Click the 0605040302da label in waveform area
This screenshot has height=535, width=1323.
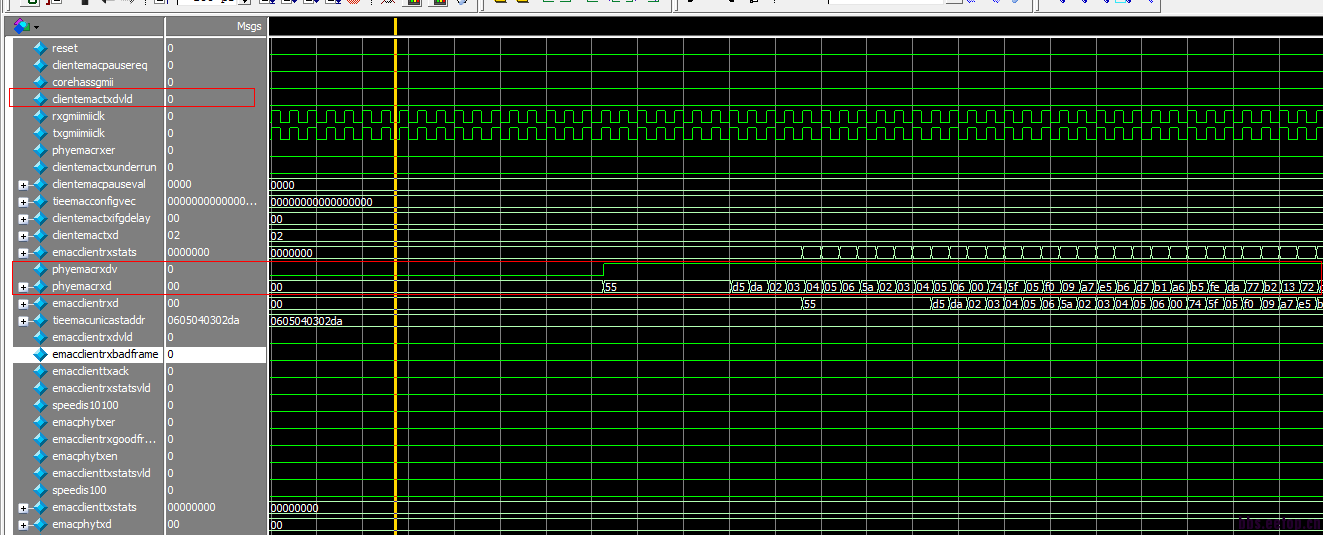pyautogui.click(x=305, y=320)
